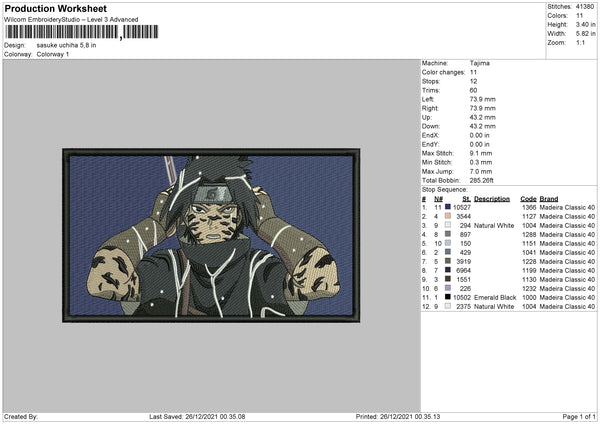Click the Stitches value '41380'

click(585, 7)
